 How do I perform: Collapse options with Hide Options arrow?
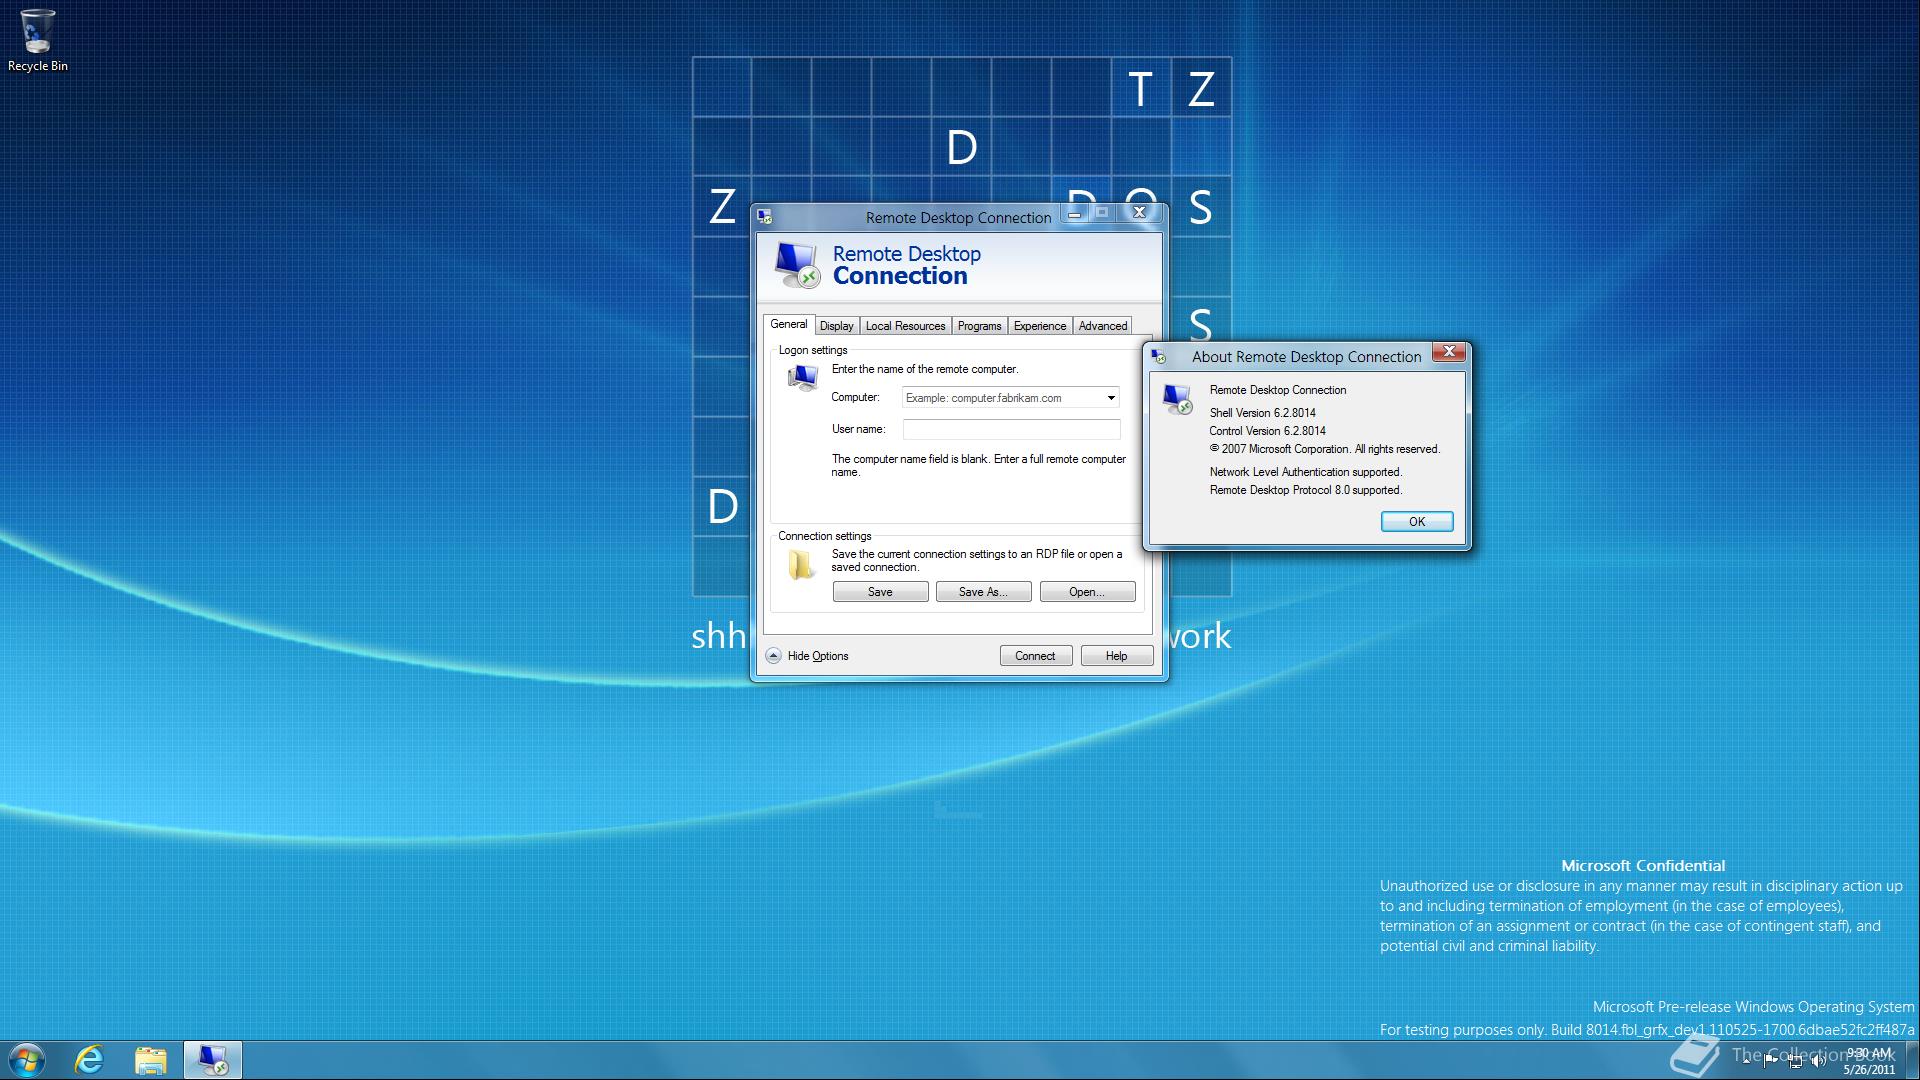click(x=773, y=656)
